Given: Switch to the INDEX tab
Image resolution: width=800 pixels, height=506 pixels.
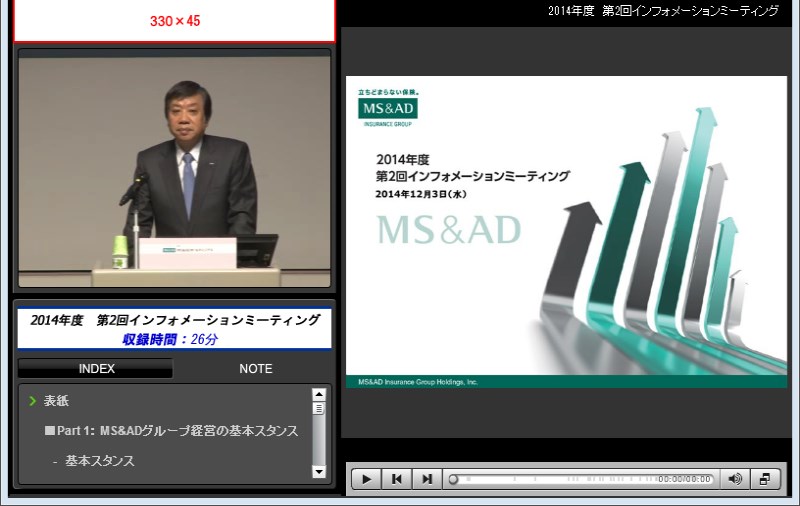Looking at the screenshot, I should 96,368.
